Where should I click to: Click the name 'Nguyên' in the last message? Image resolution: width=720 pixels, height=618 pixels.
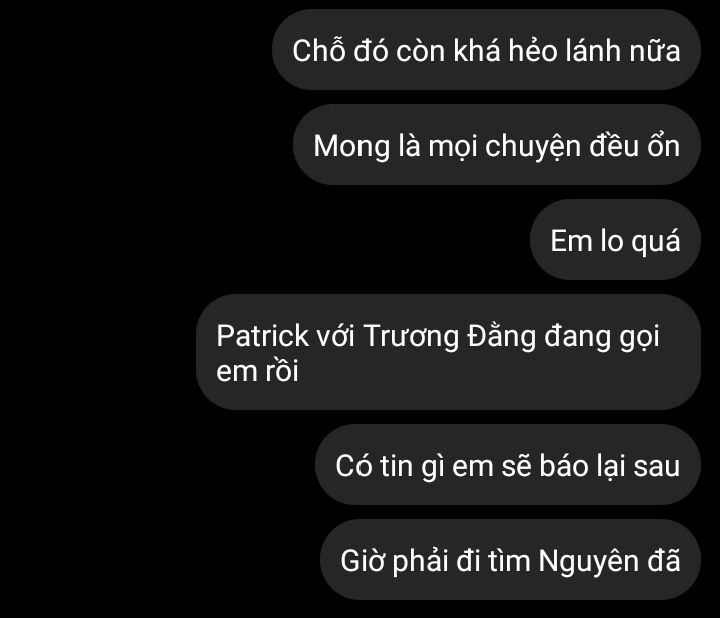tap(588, 561)
